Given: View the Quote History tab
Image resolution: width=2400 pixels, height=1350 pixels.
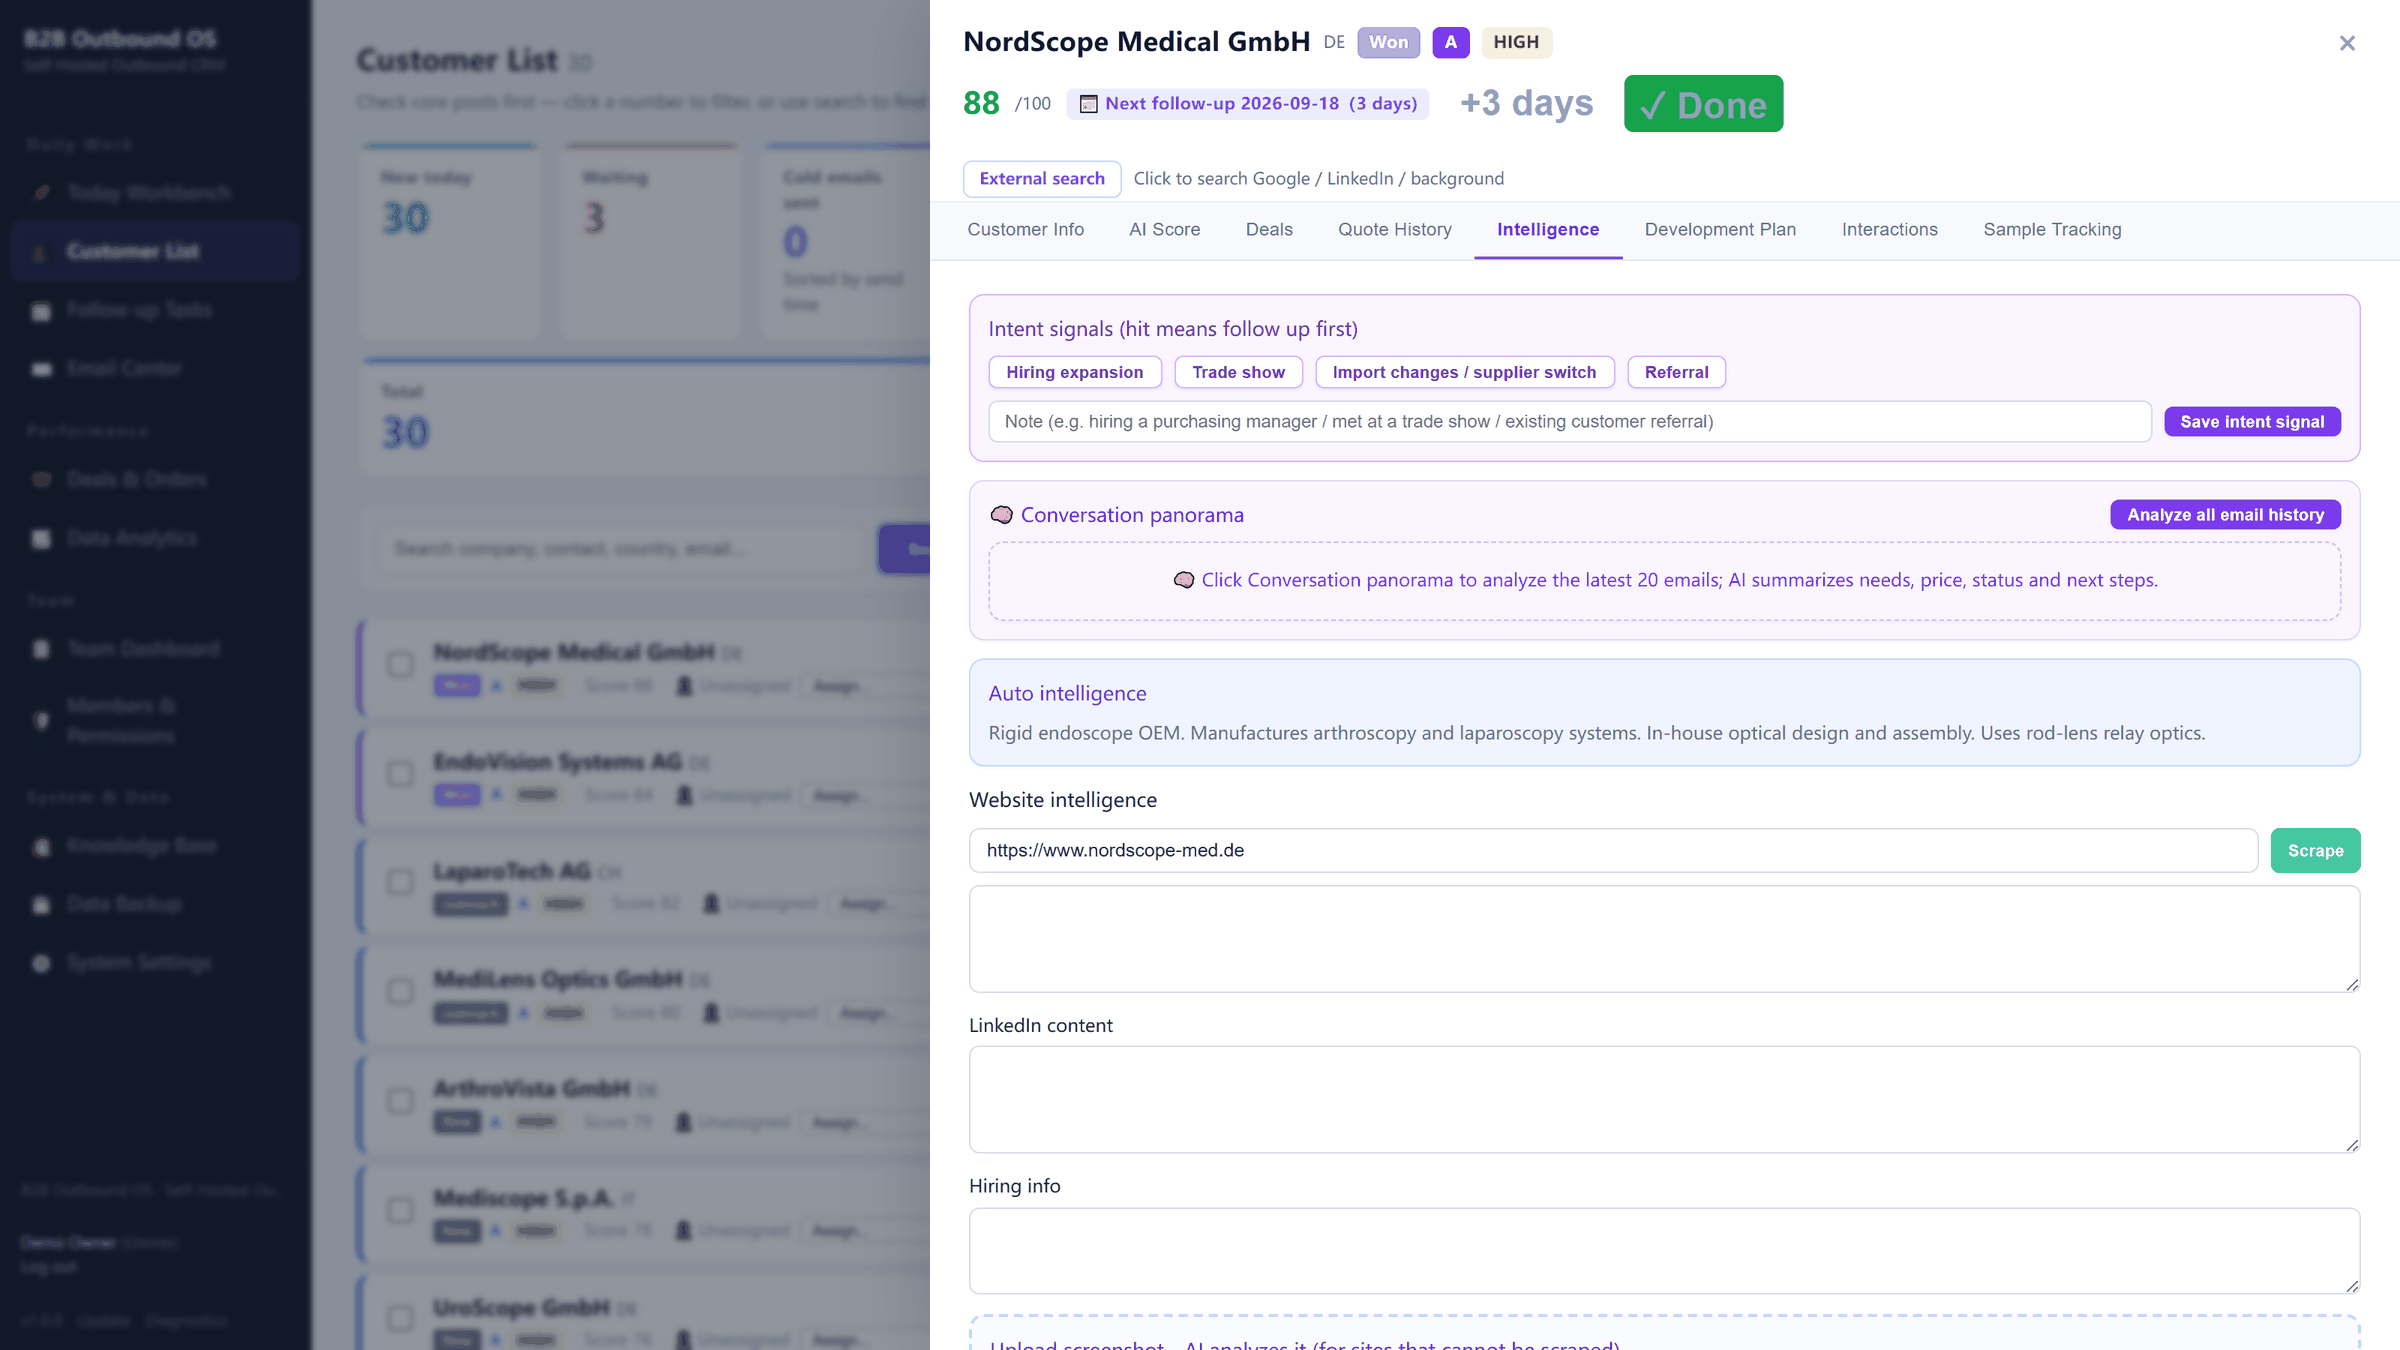Looking at the screenshot, I should 1394,229.
